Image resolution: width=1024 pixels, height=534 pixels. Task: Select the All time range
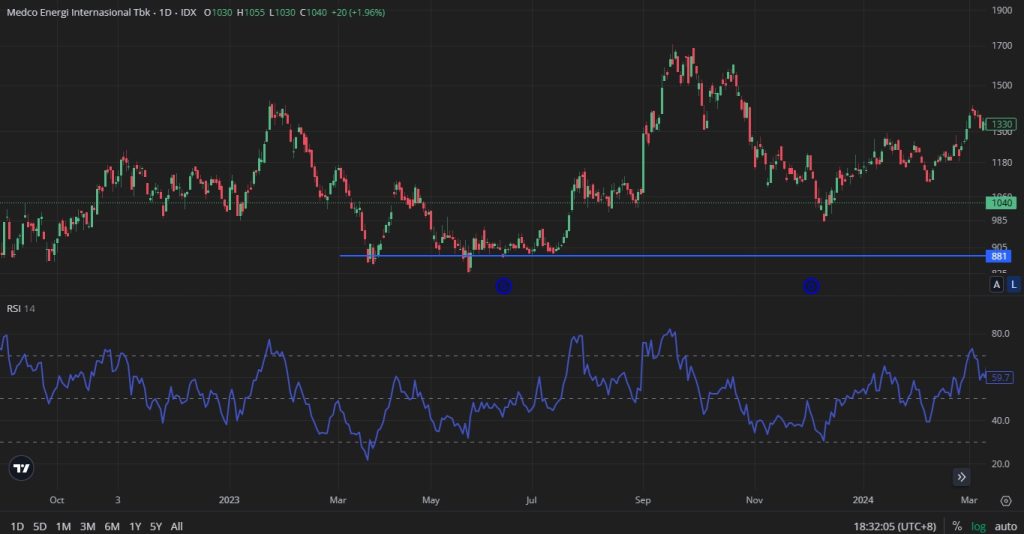pos(176,526)
